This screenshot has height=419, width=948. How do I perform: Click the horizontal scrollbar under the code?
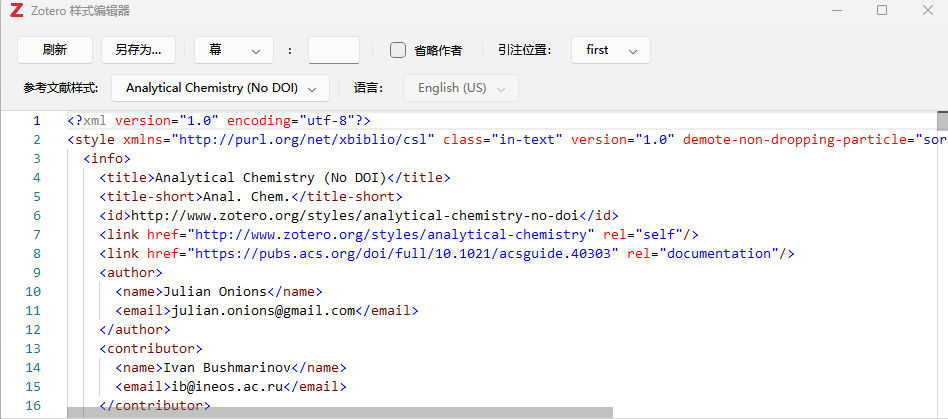340,412
